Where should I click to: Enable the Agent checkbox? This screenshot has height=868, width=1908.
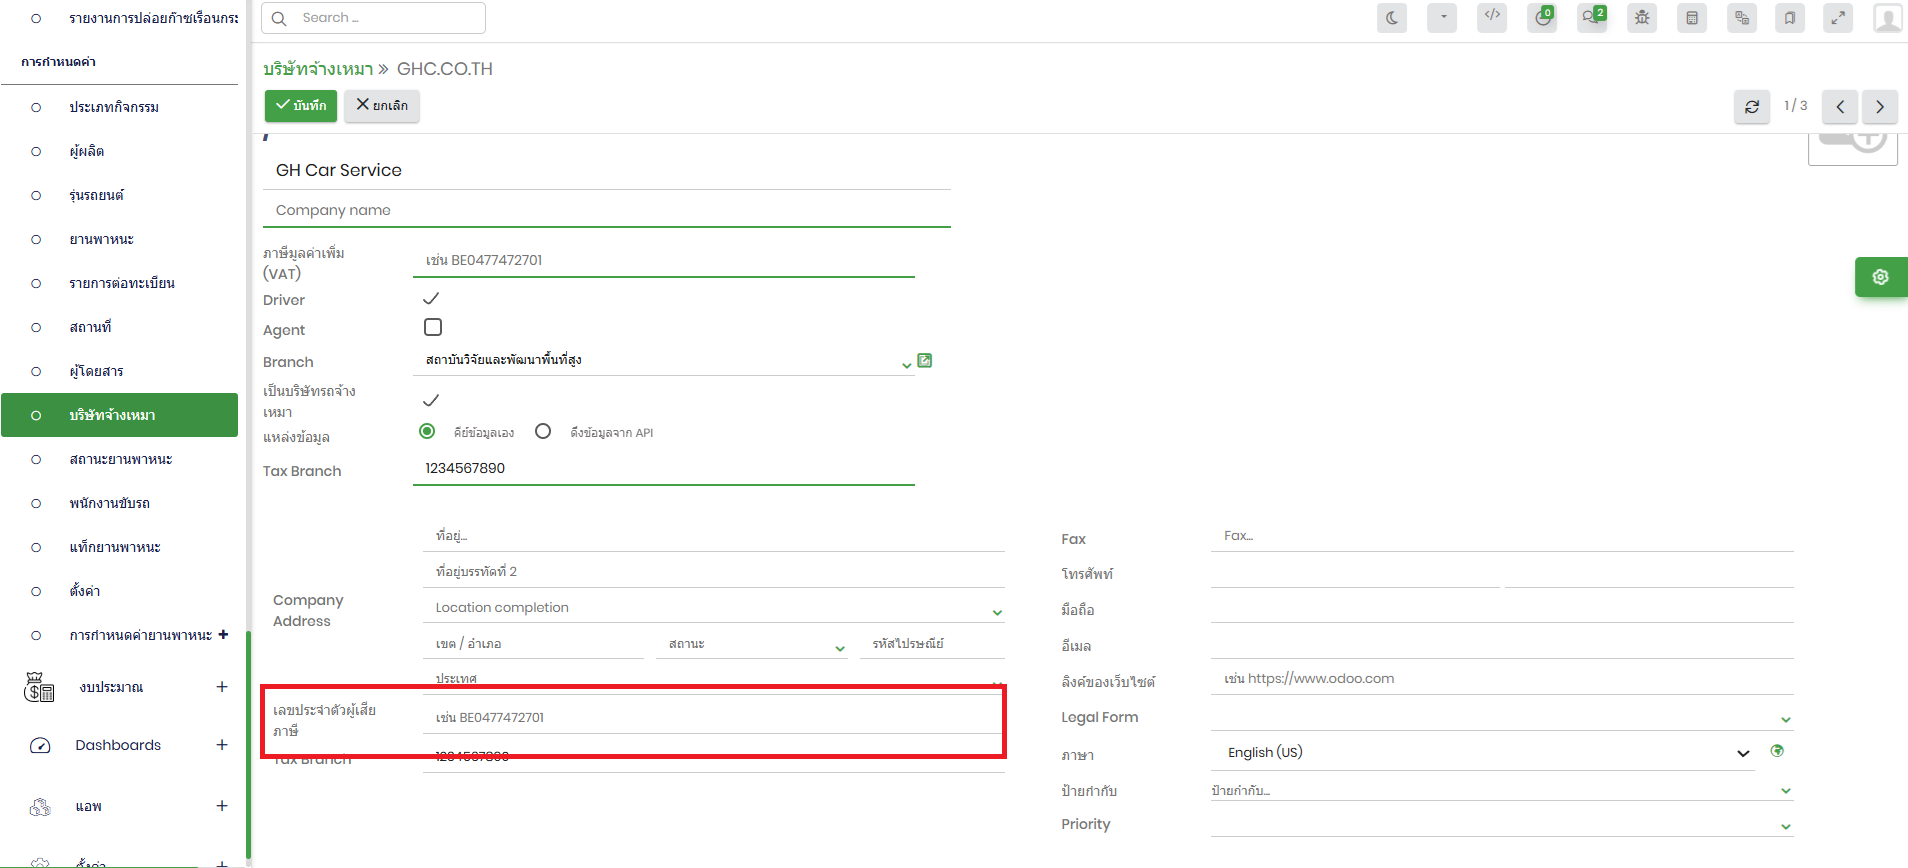[433, 327]
